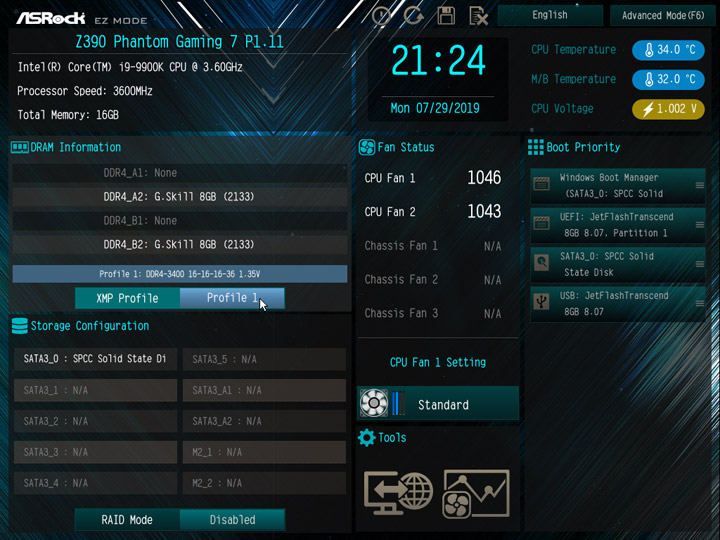Image resolution: width=720 pixels, height=540 pixels.
Task: Open the Internet Flash tool icon
Action: pos(398,493)
